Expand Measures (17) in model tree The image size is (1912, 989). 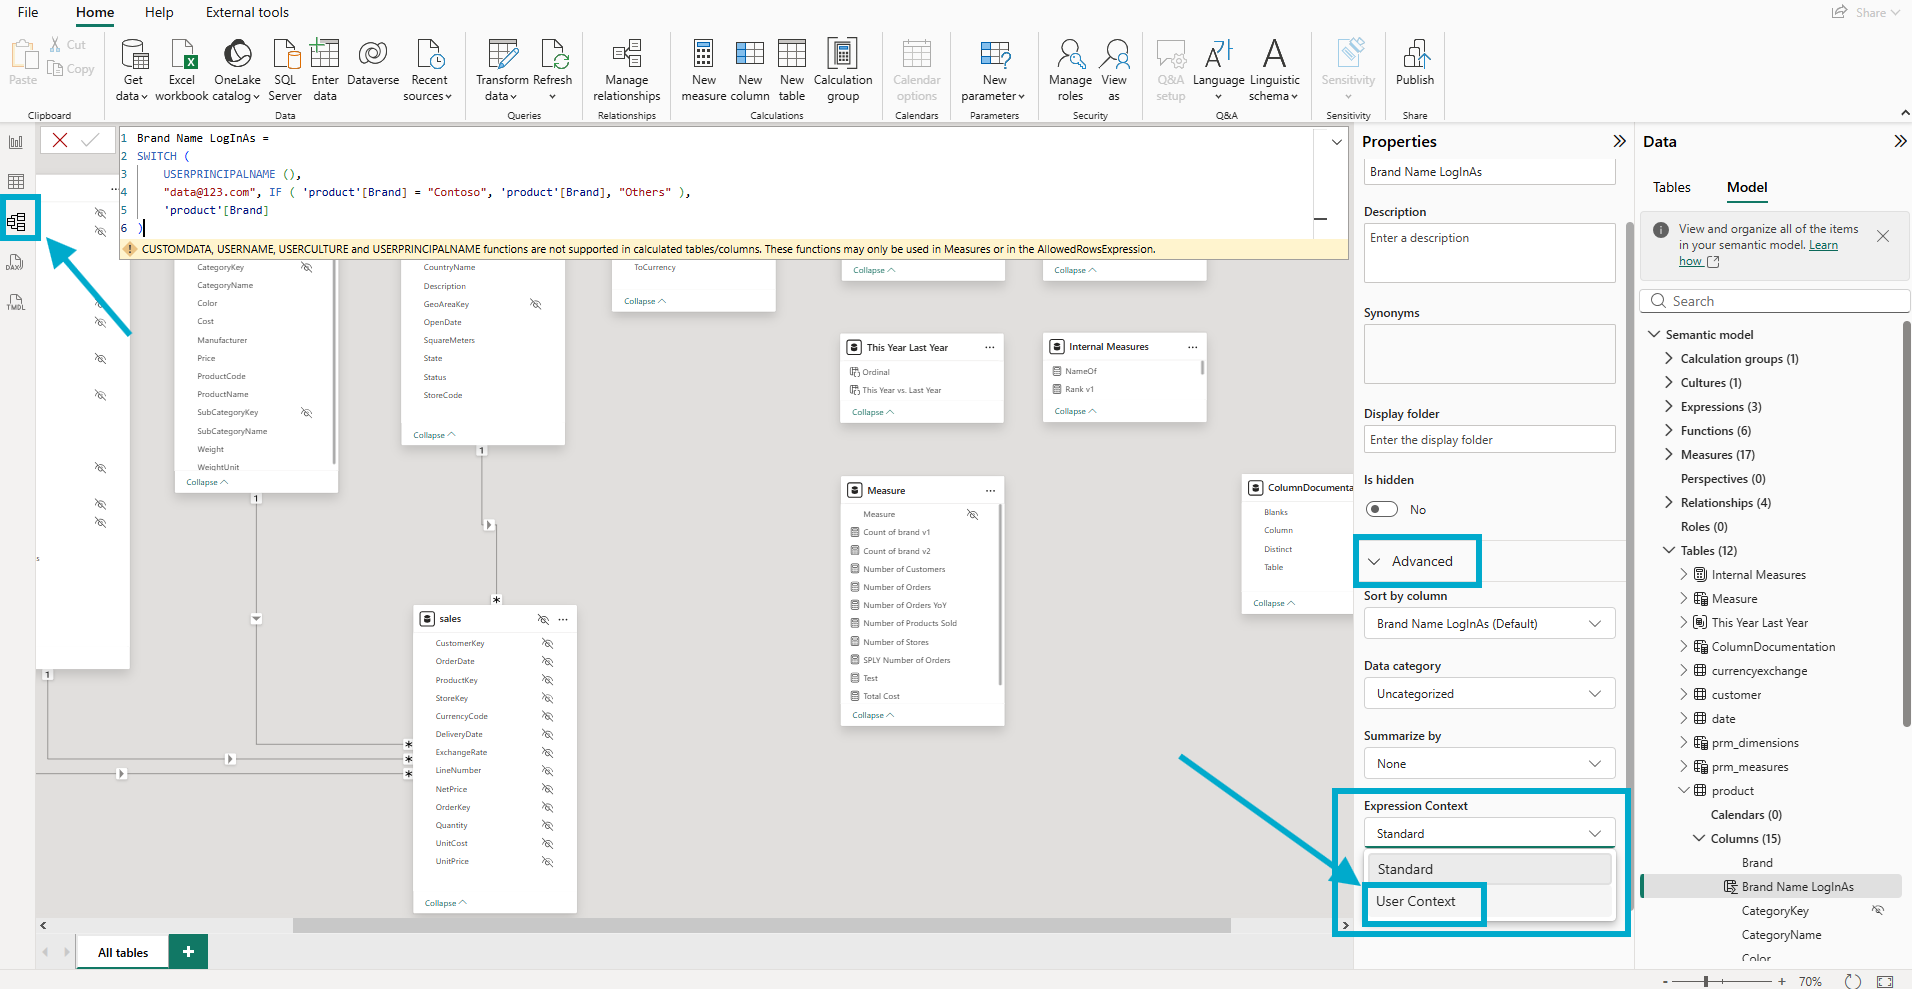click(1668, 454)
